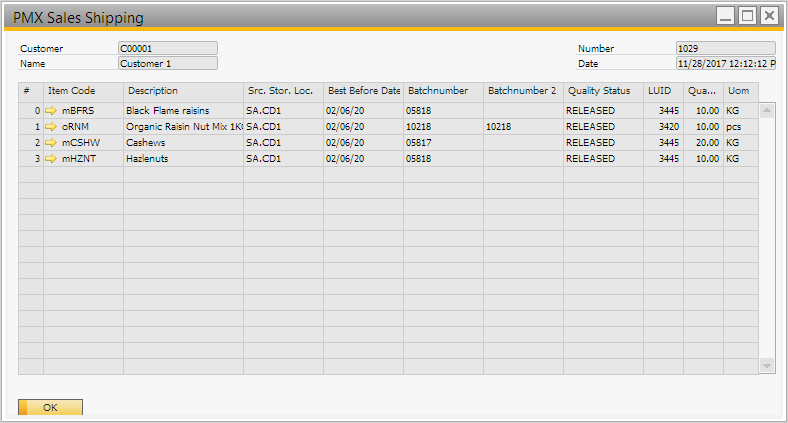Click the yellow arrow beside mCSHW
This screenshot has width=788, height=423.
[52, 143]
